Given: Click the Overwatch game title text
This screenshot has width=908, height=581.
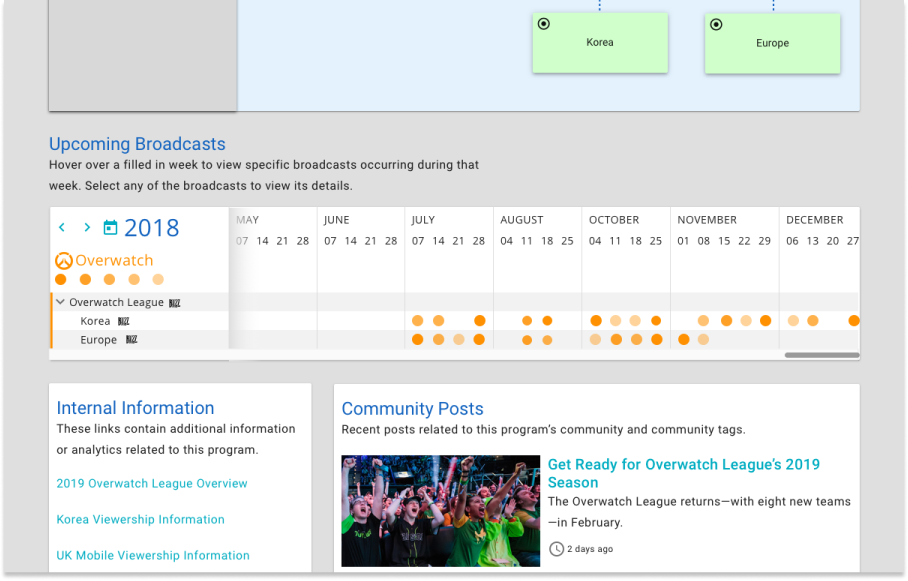Looking at the screenshot, I should coord(114,261).
